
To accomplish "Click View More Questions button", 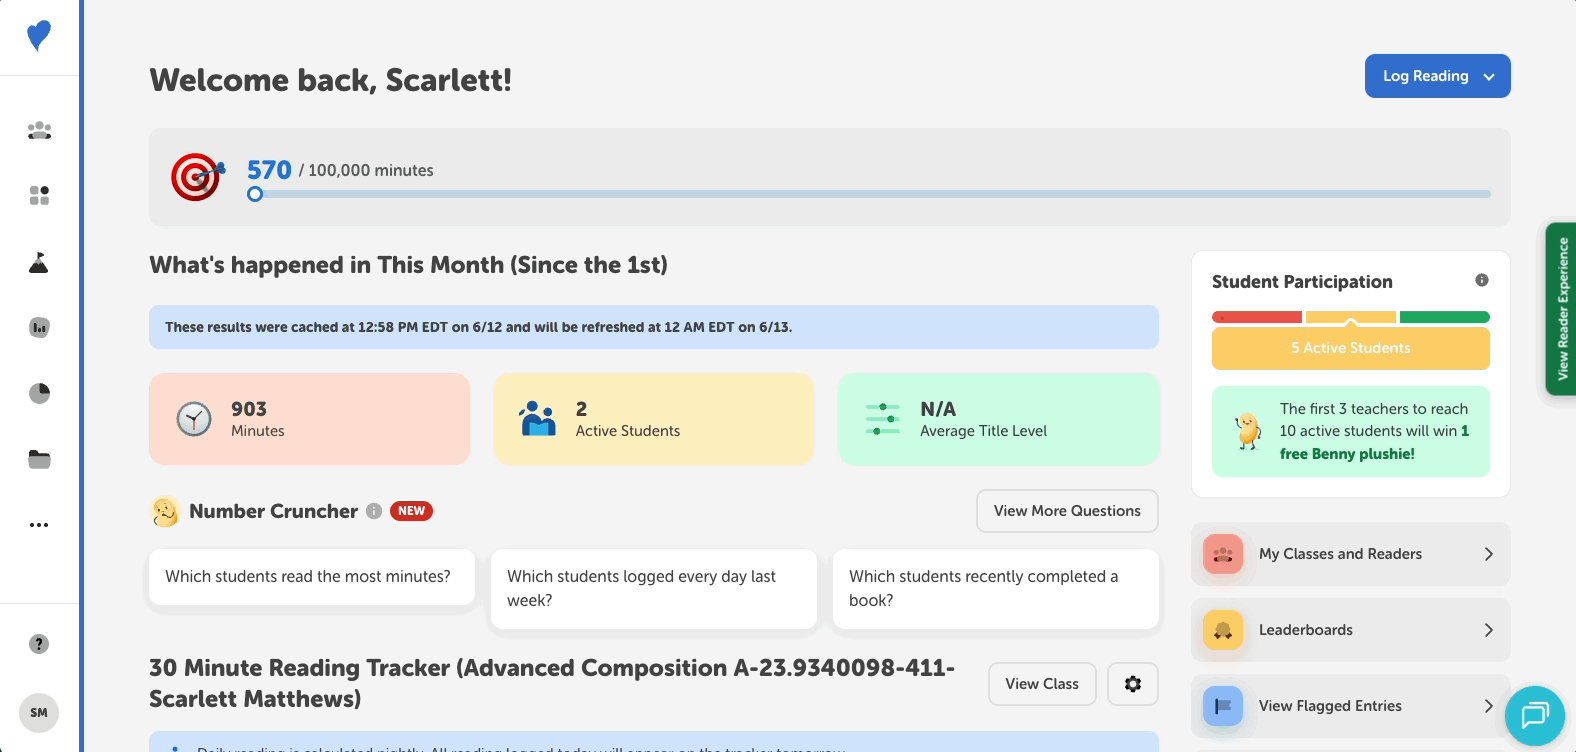I will 1067,511.
